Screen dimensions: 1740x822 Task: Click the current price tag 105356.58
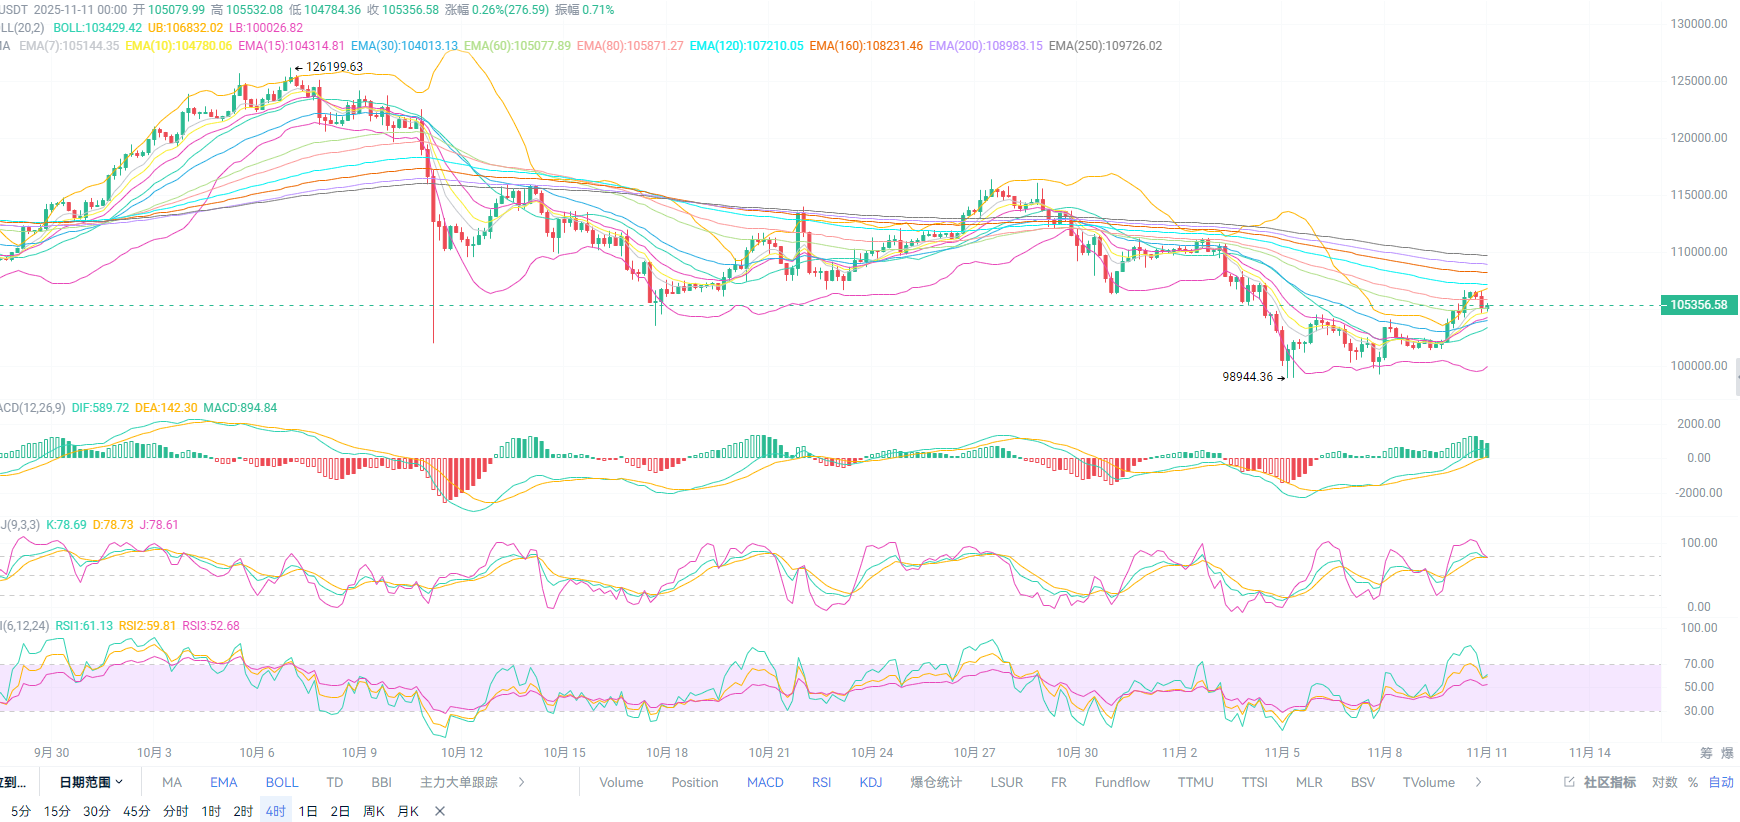(x=1698, y=305)
